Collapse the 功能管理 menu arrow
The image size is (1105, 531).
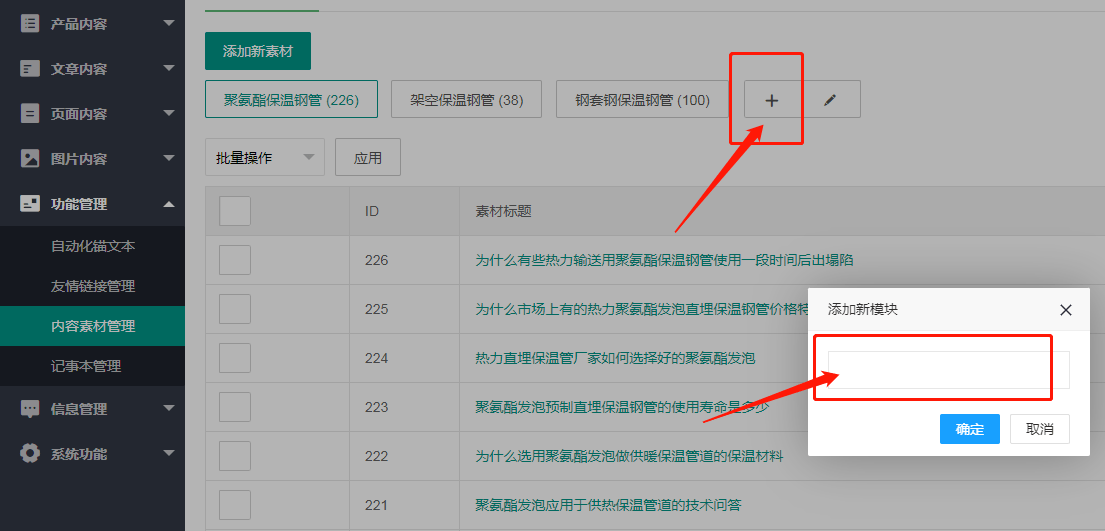point(168,204)
